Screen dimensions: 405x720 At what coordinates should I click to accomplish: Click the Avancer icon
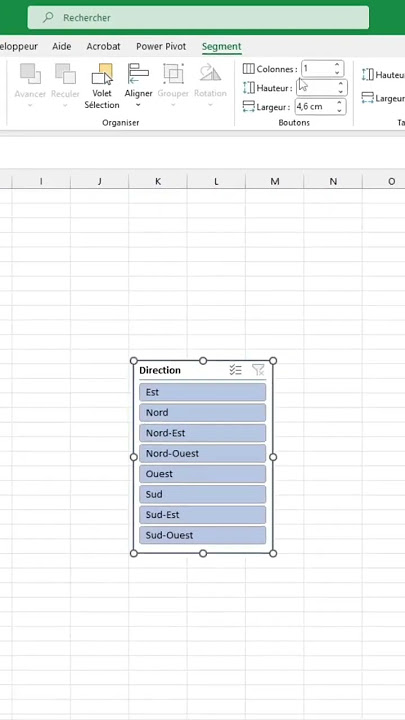[x=30, y=73]
